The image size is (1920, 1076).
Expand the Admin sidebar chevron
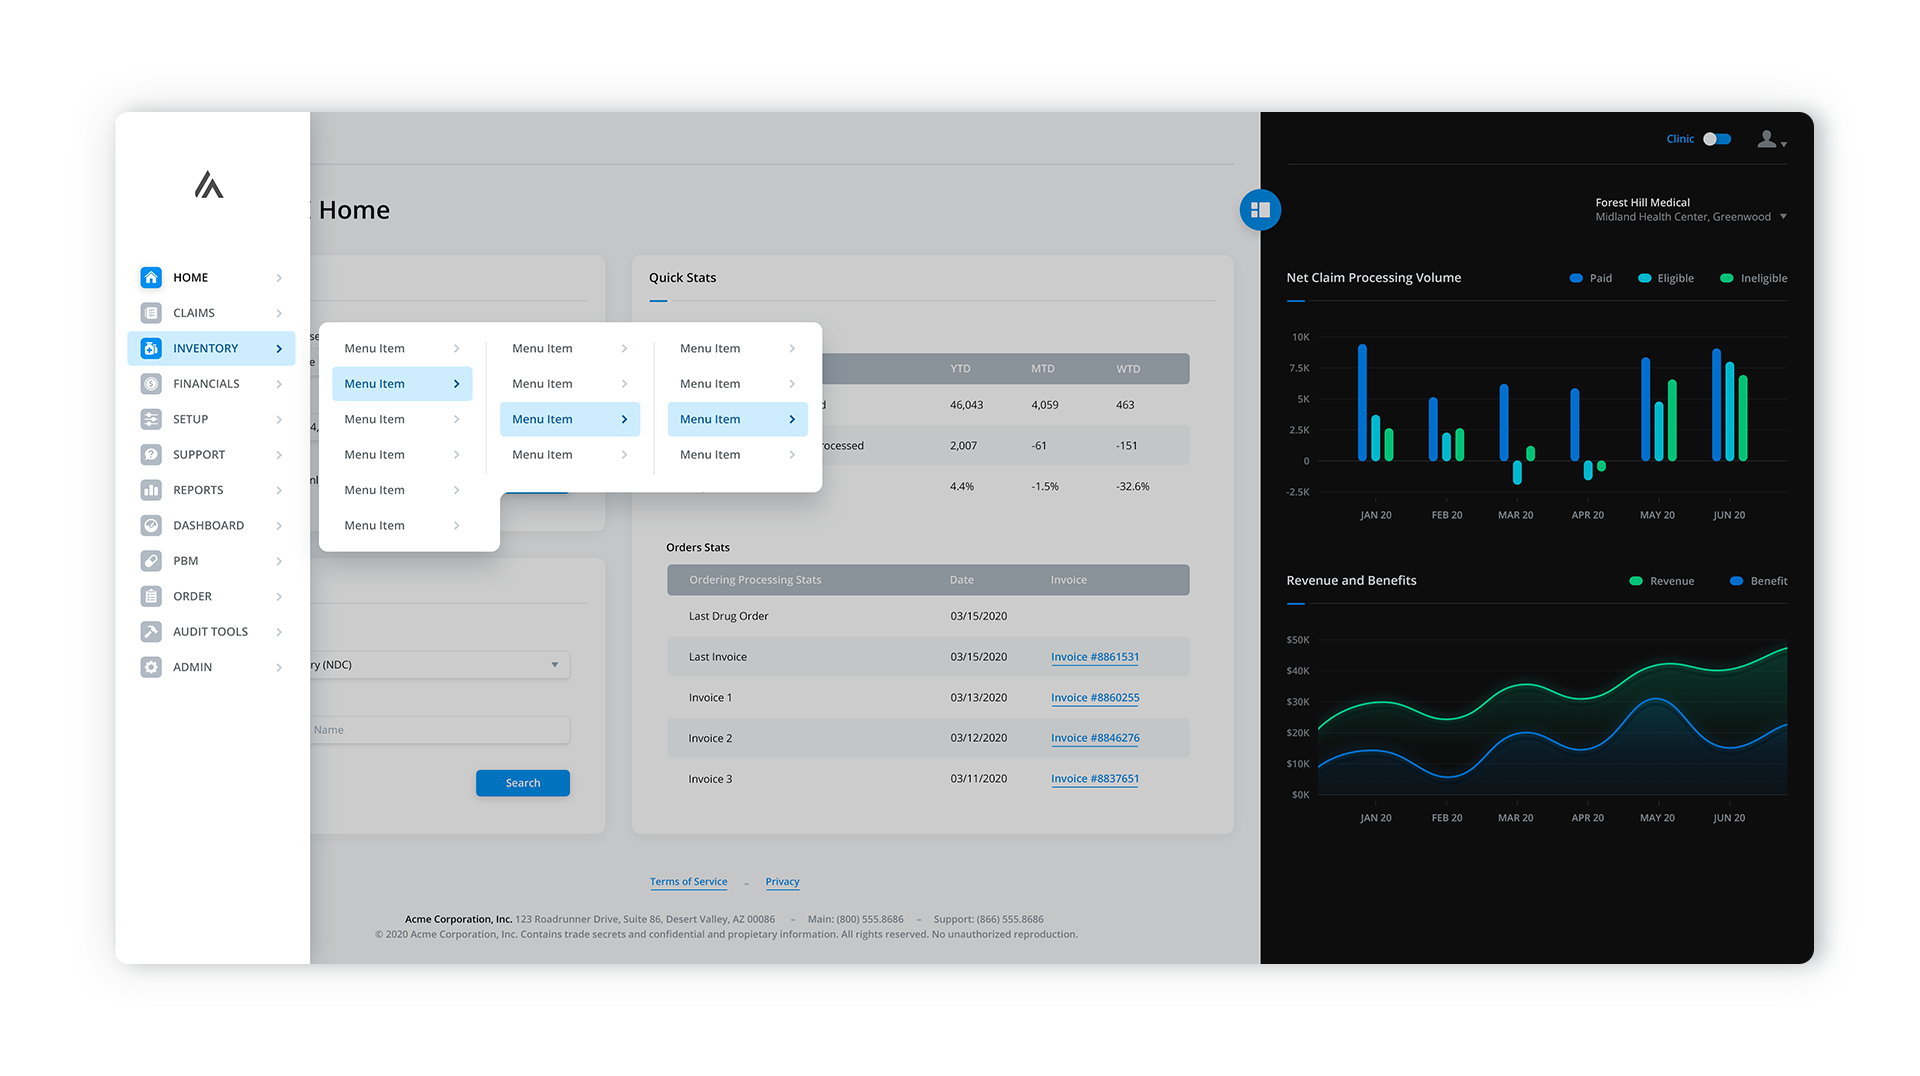278,666
